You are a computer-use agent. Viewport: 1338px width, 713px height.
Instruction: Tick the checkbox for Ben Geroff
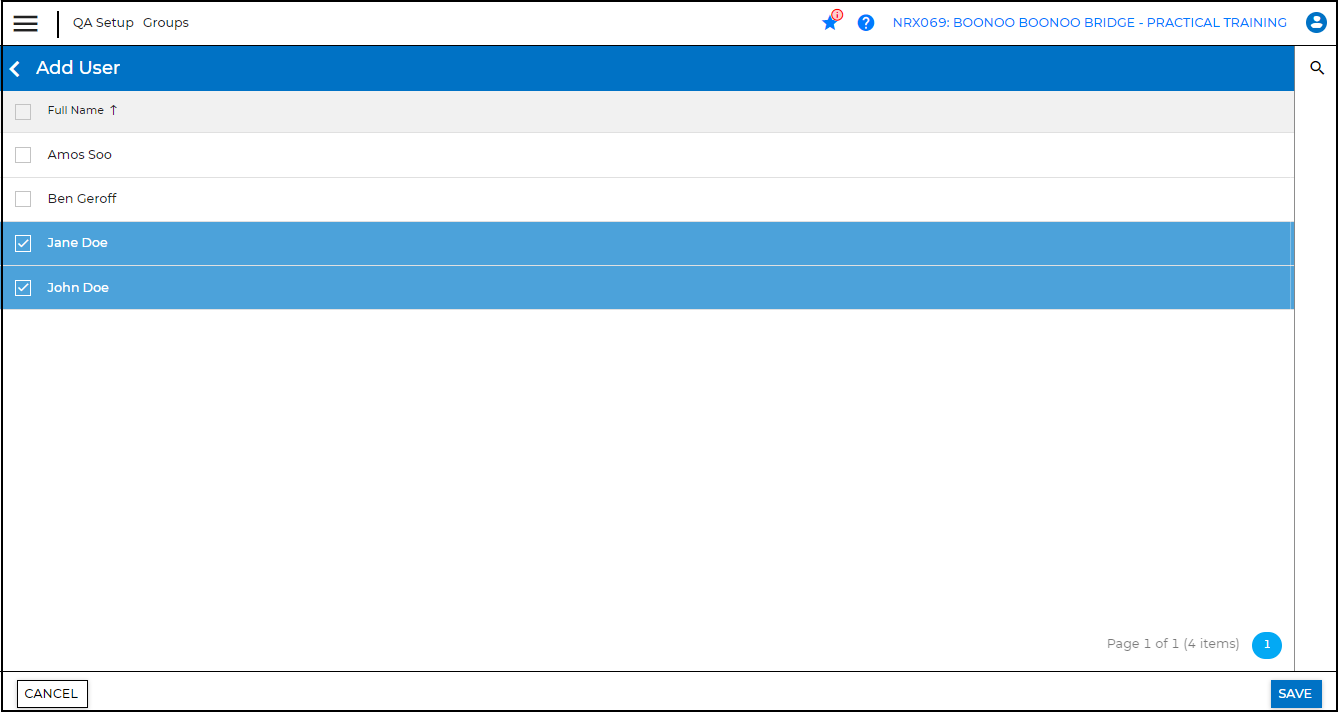[x=23, y=199]
